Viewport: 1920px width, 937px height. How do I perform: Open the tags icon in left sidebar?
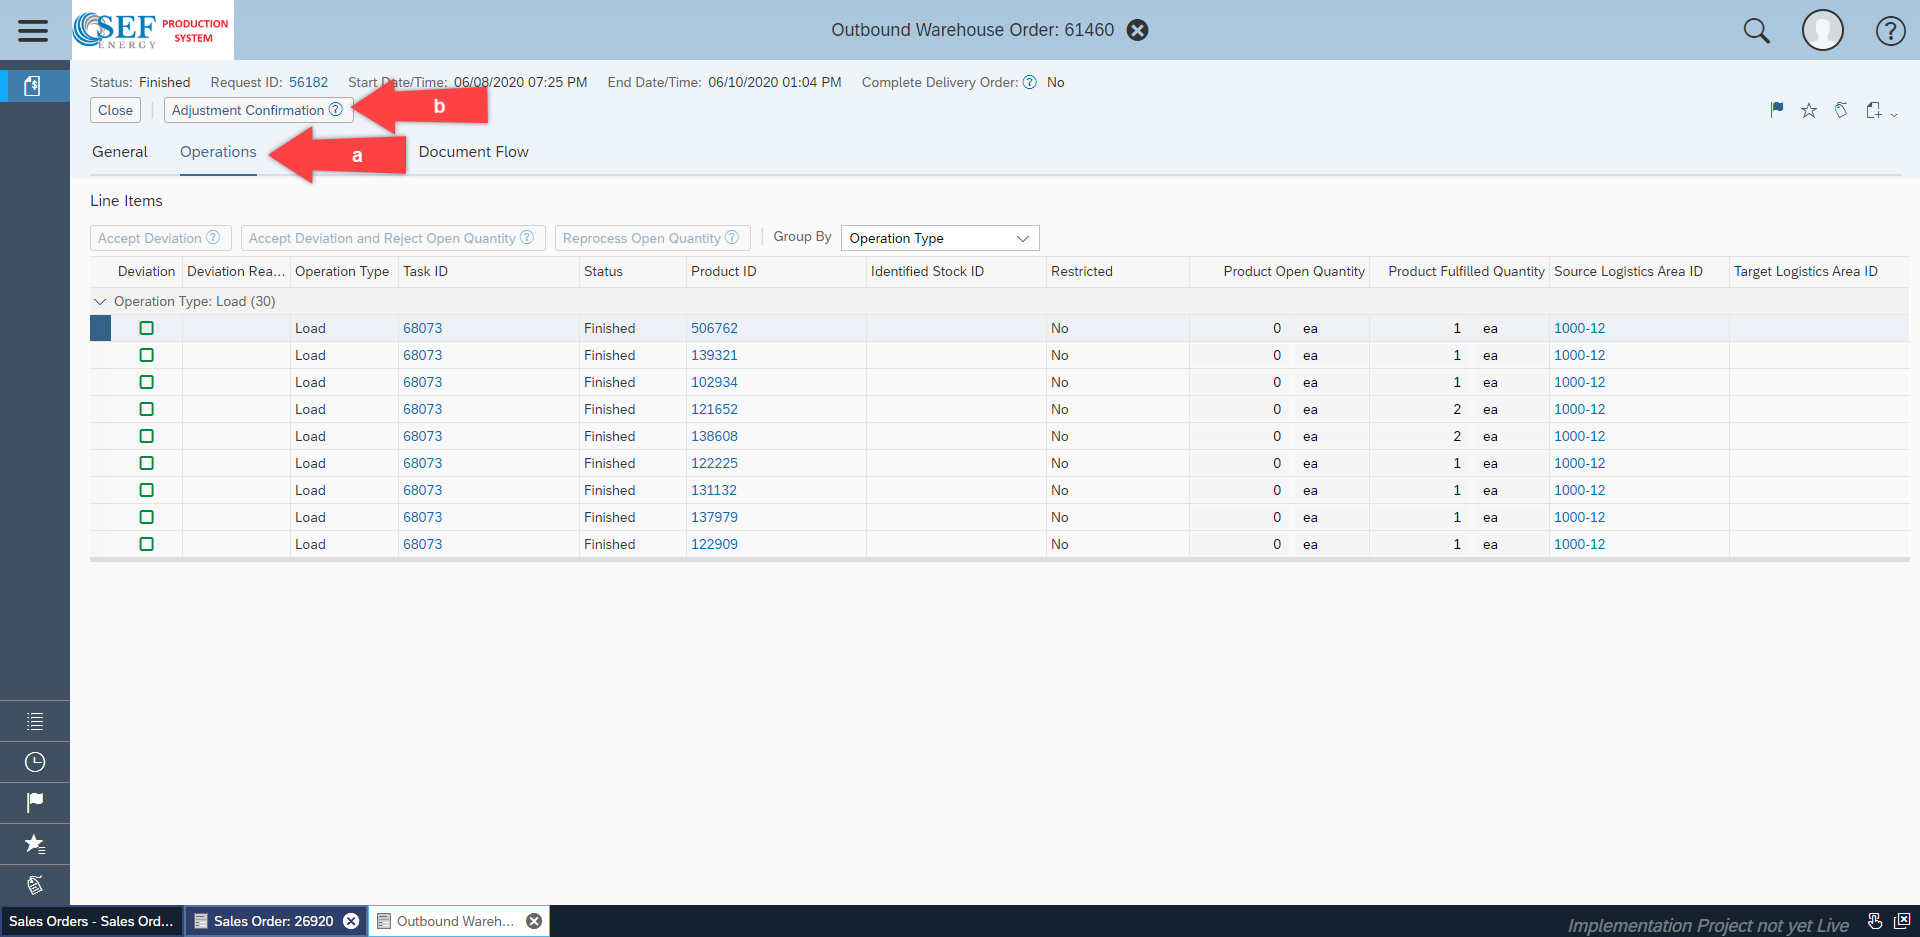(x=35, y=885)
